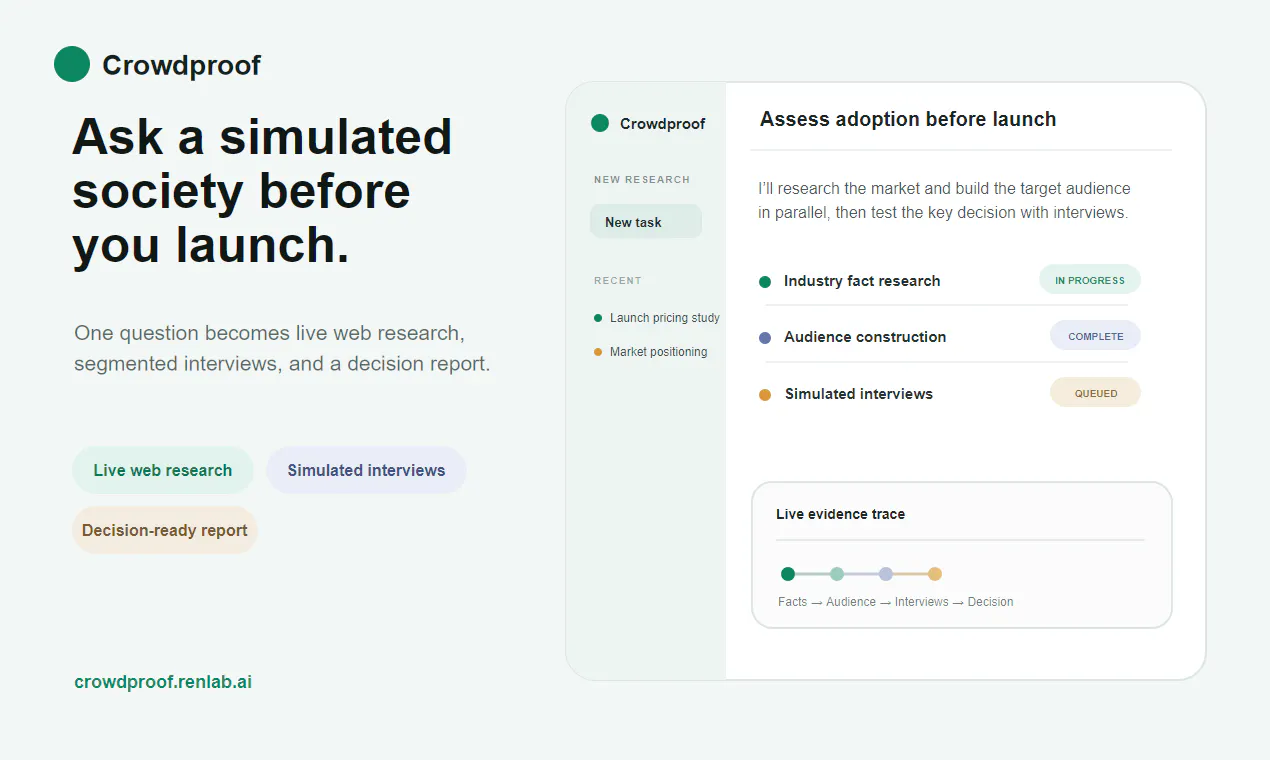Screen dimensions: 1270x760
Task: Click the orange Decision trace marker
Action: point(935,574)
